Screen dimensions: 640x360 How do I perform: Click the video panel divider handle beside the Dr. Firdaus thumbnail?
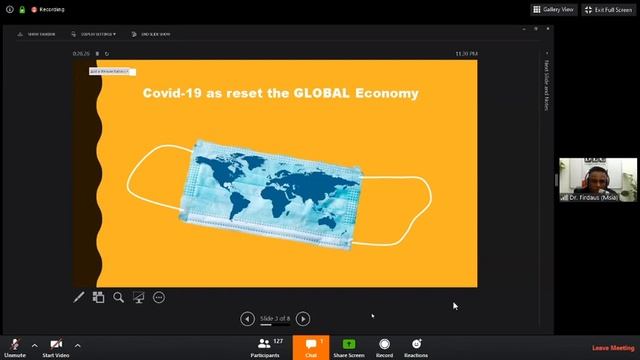pyautogui.click(x=556, y=180)
